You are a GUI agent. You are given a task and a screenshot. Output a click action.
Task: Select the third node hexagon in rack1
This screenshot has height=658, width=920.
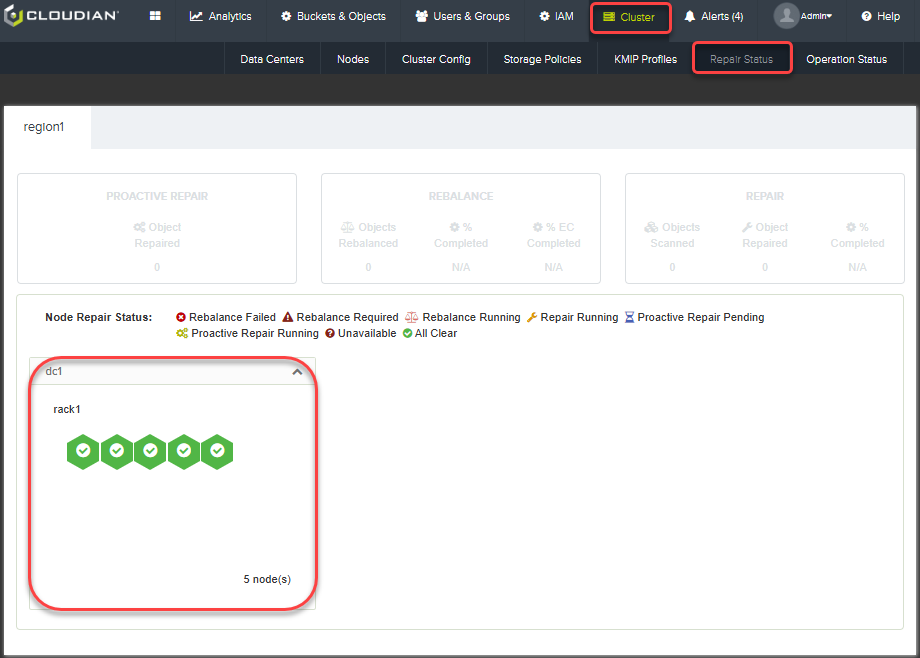click(x=150, y=451)
